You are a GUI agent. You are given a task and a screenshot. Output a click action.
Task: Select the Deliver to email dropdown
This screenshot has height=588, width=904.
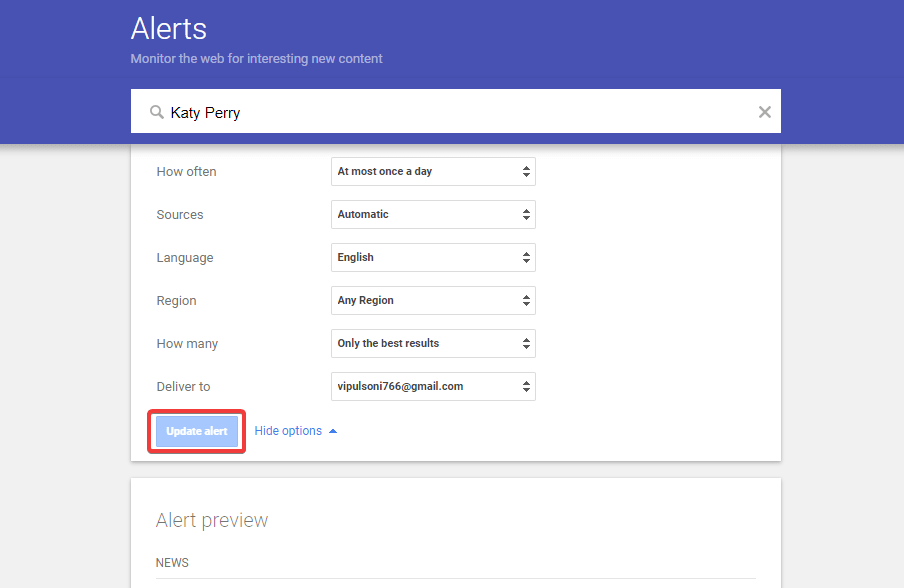coord(433,387)
